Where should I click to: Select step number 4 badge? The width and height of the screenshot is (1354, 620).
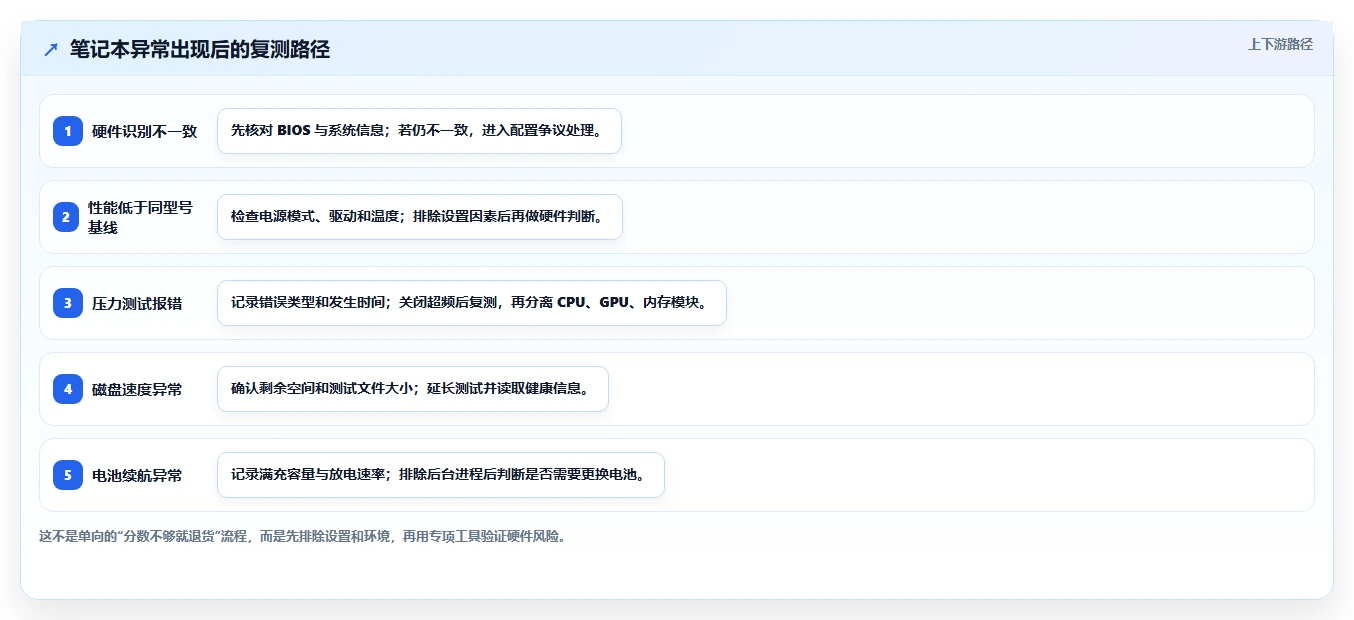click(x=68, y=389)
